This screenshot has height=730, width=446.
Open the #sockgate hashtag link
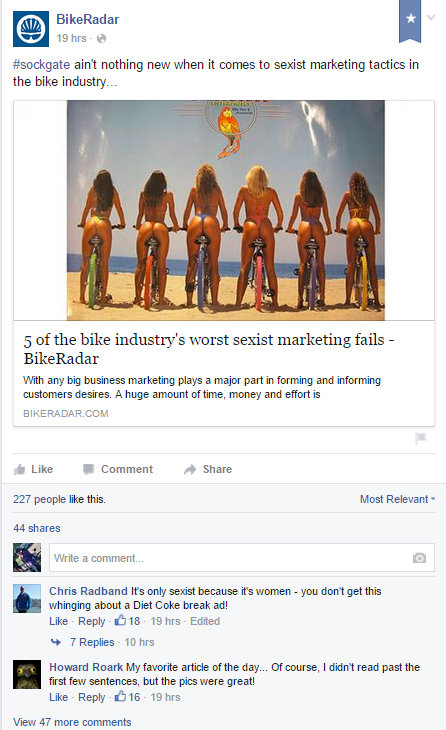click(41, 64)
